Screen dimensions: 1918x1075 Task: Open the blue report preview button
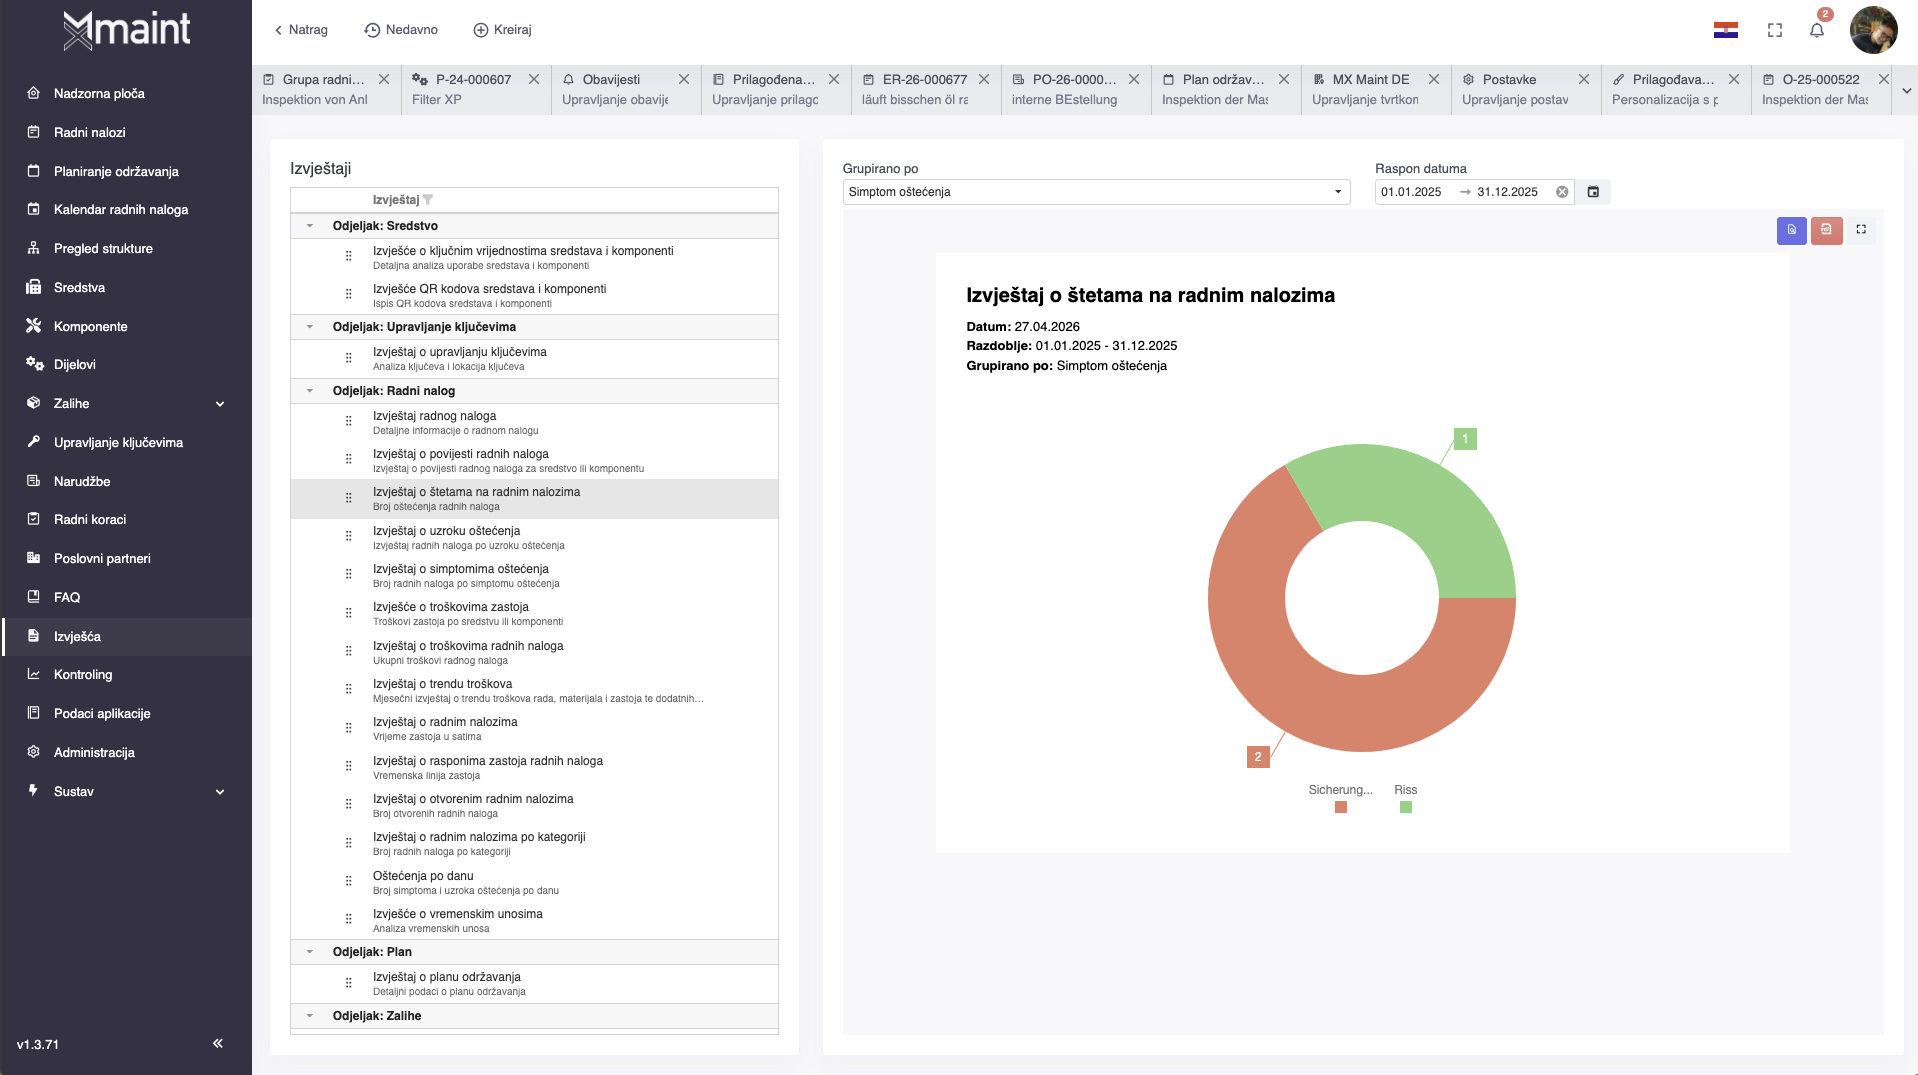(1791, 230)
